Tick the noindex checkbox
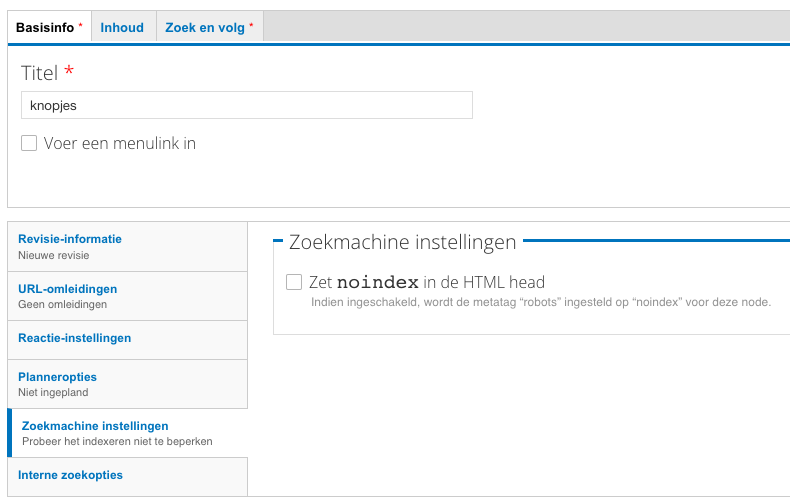This screenshot has width=790, height=503. 294,282
